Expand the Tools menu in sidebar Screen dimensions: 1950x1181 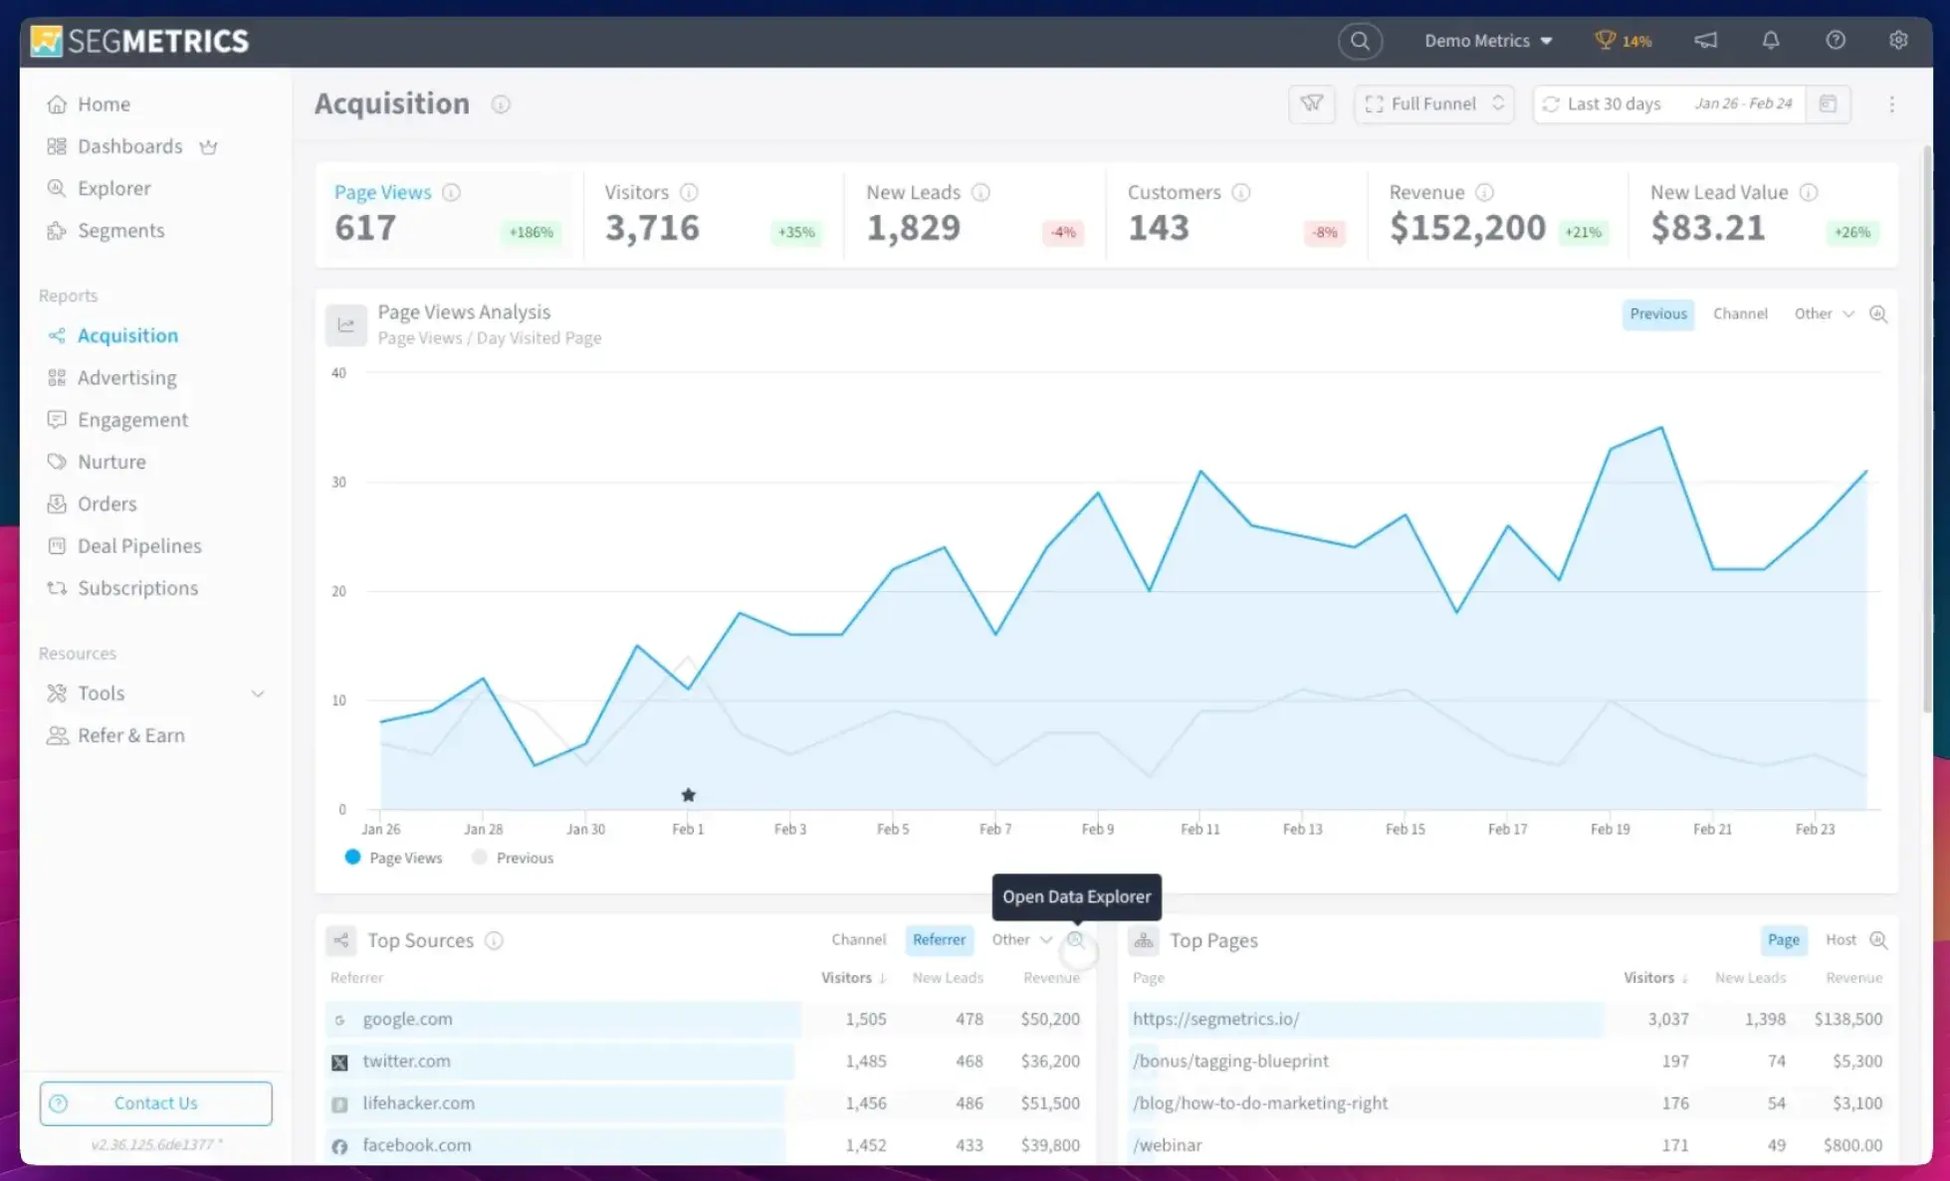click(156, 693)
